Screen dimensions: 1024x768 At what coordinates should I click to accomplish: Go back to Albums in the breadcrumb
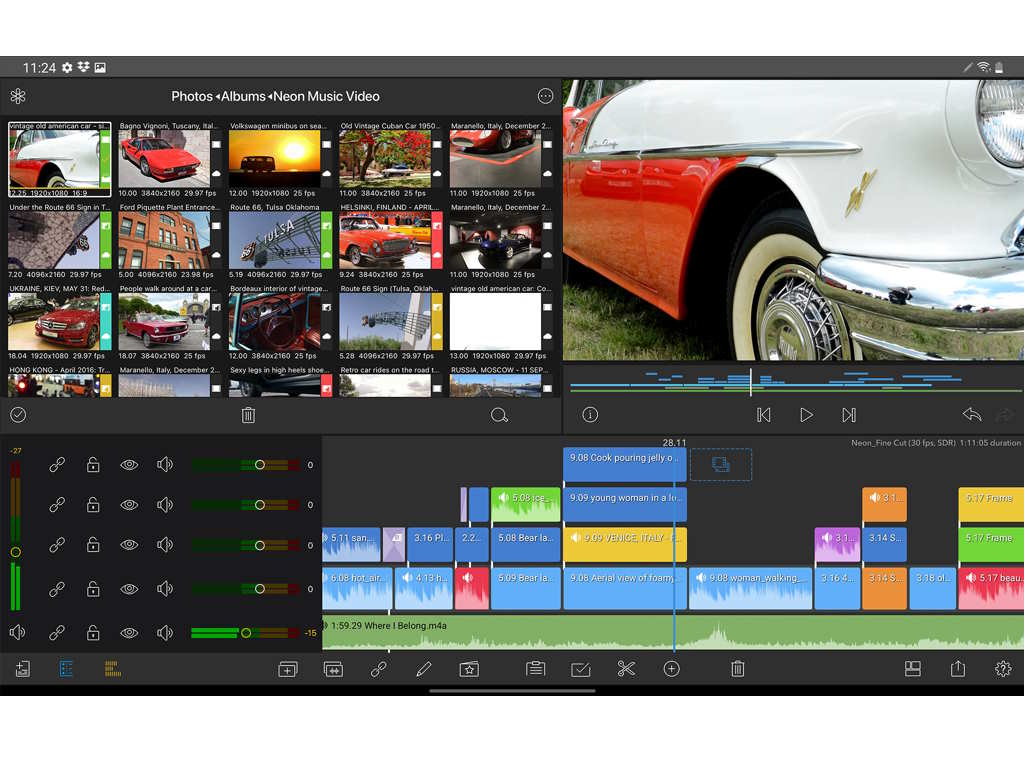tap(244, 97)
